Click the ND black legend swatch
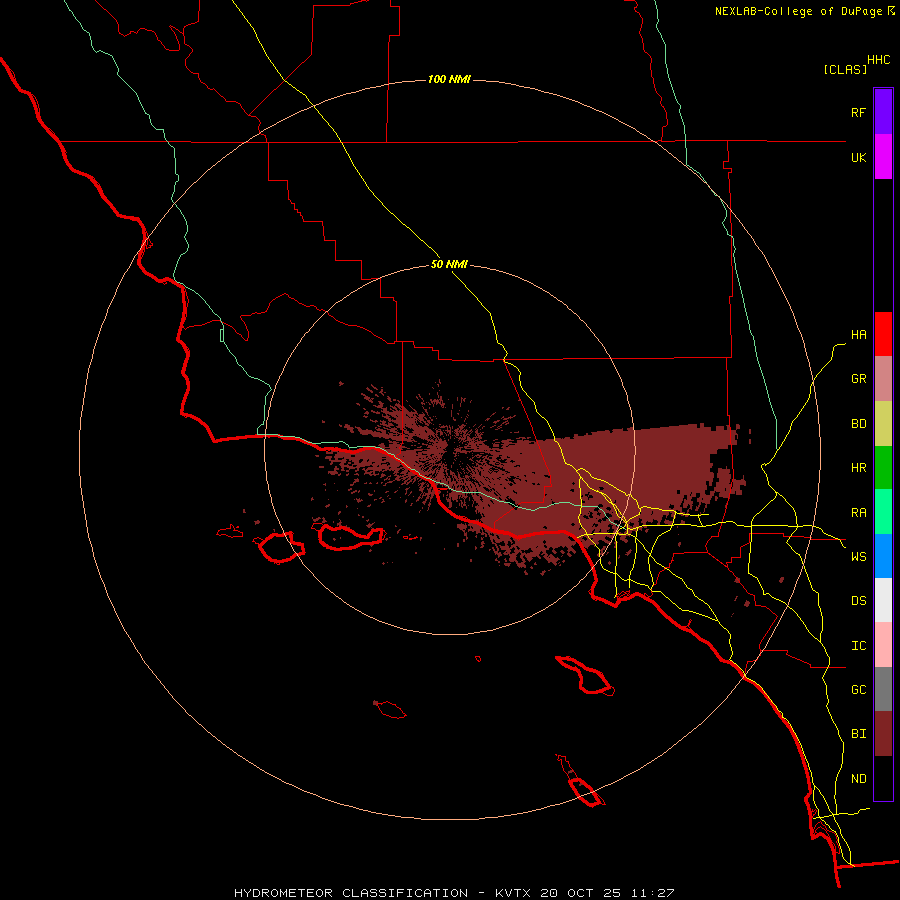The height and width of the screenshot is (900, 900). pos(883,778)
